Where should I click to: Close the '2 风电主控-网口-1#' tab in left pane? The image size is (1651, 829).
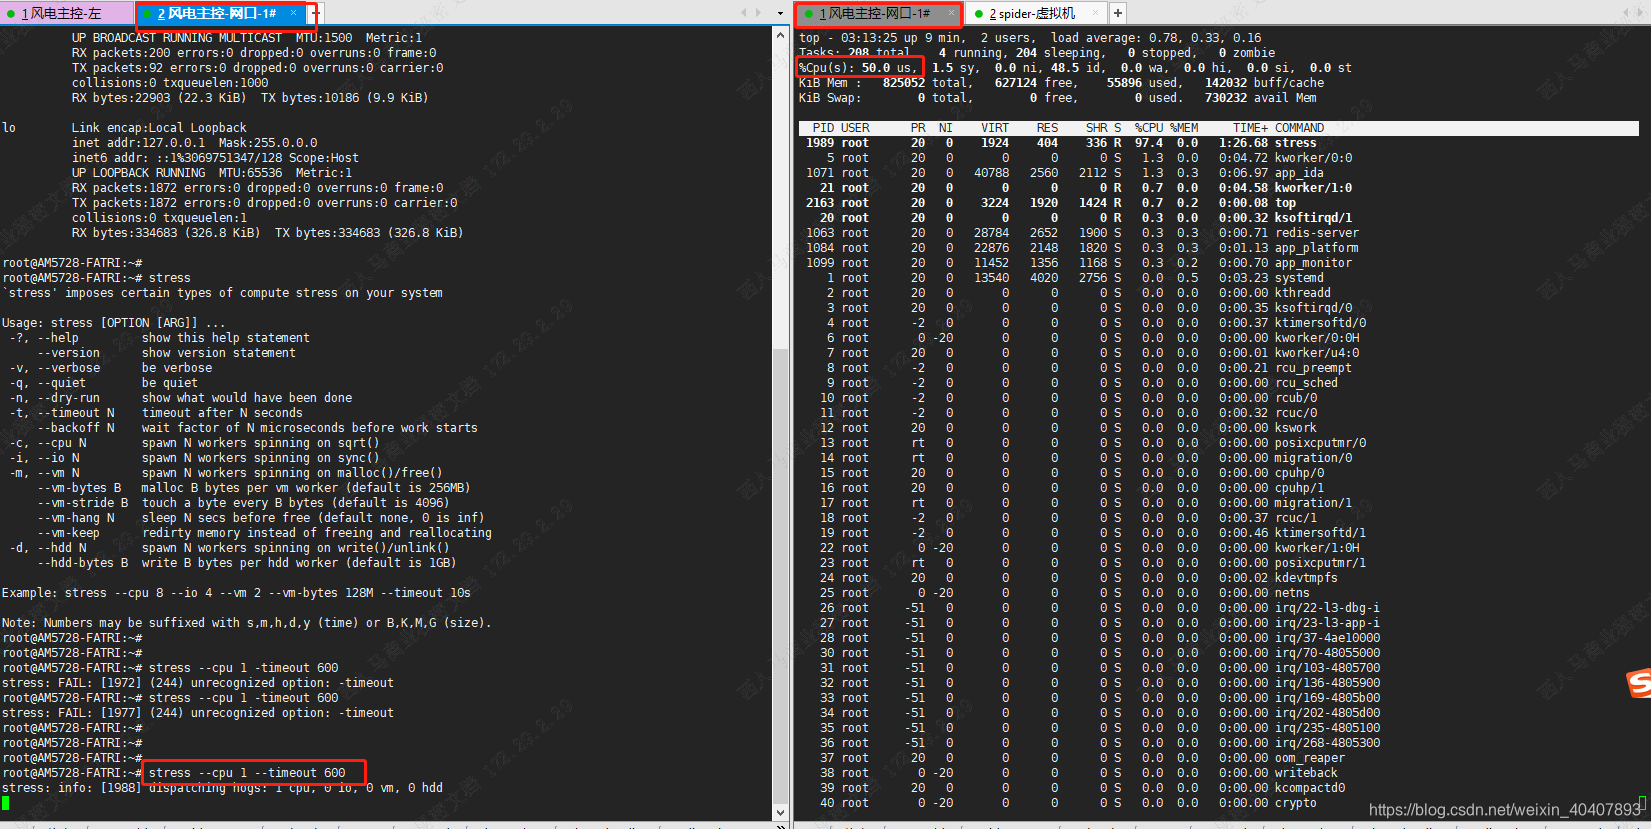point(293,13)
